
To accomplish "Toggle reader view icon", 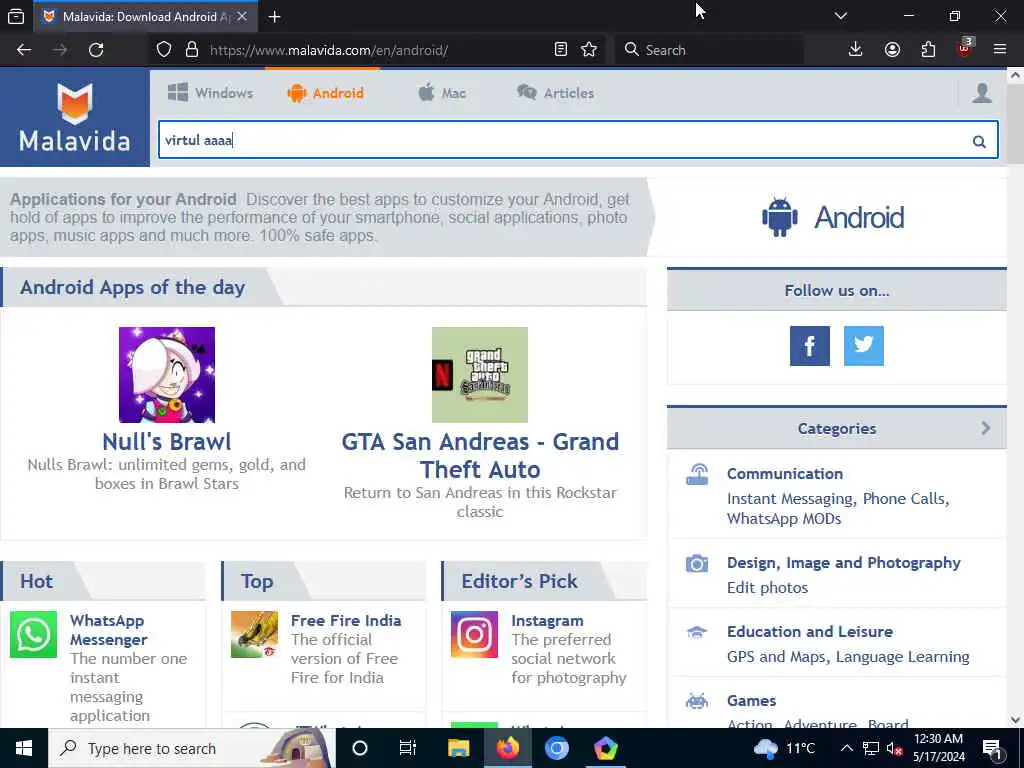I will tap(560, 50).
